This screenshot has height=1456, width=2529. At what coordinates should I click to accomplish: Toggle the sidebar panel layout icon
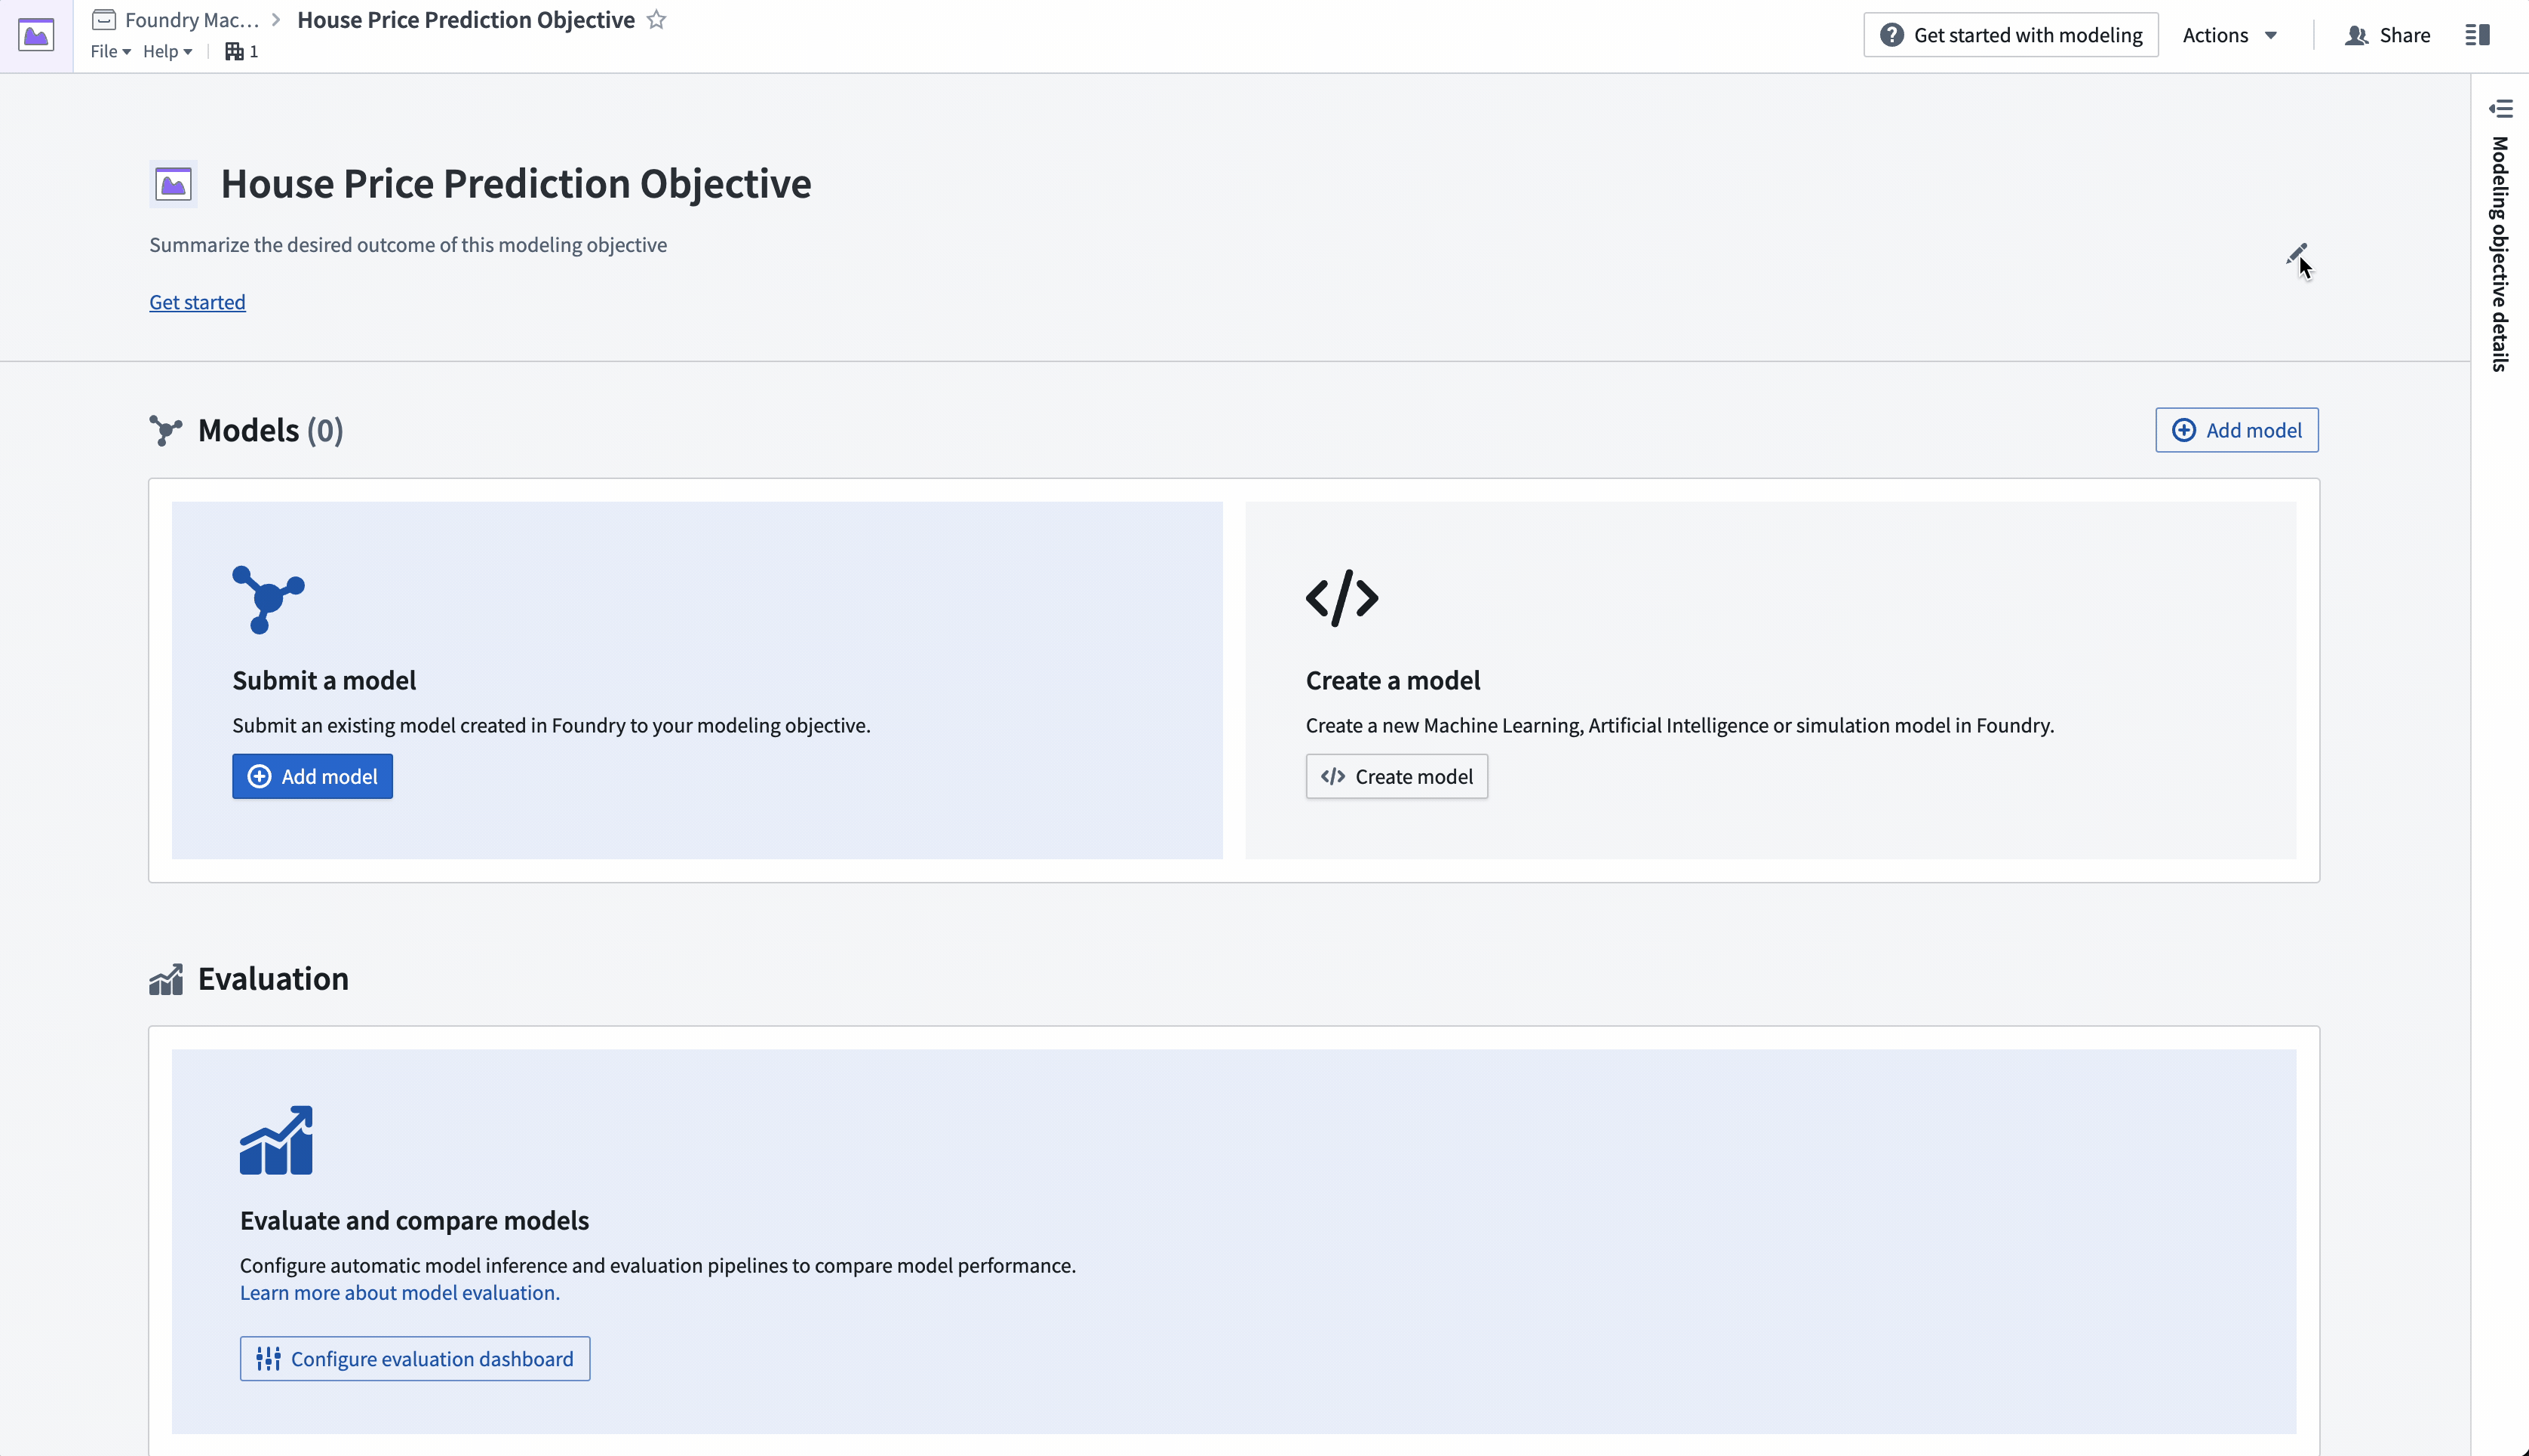[x=2477, y=35]
